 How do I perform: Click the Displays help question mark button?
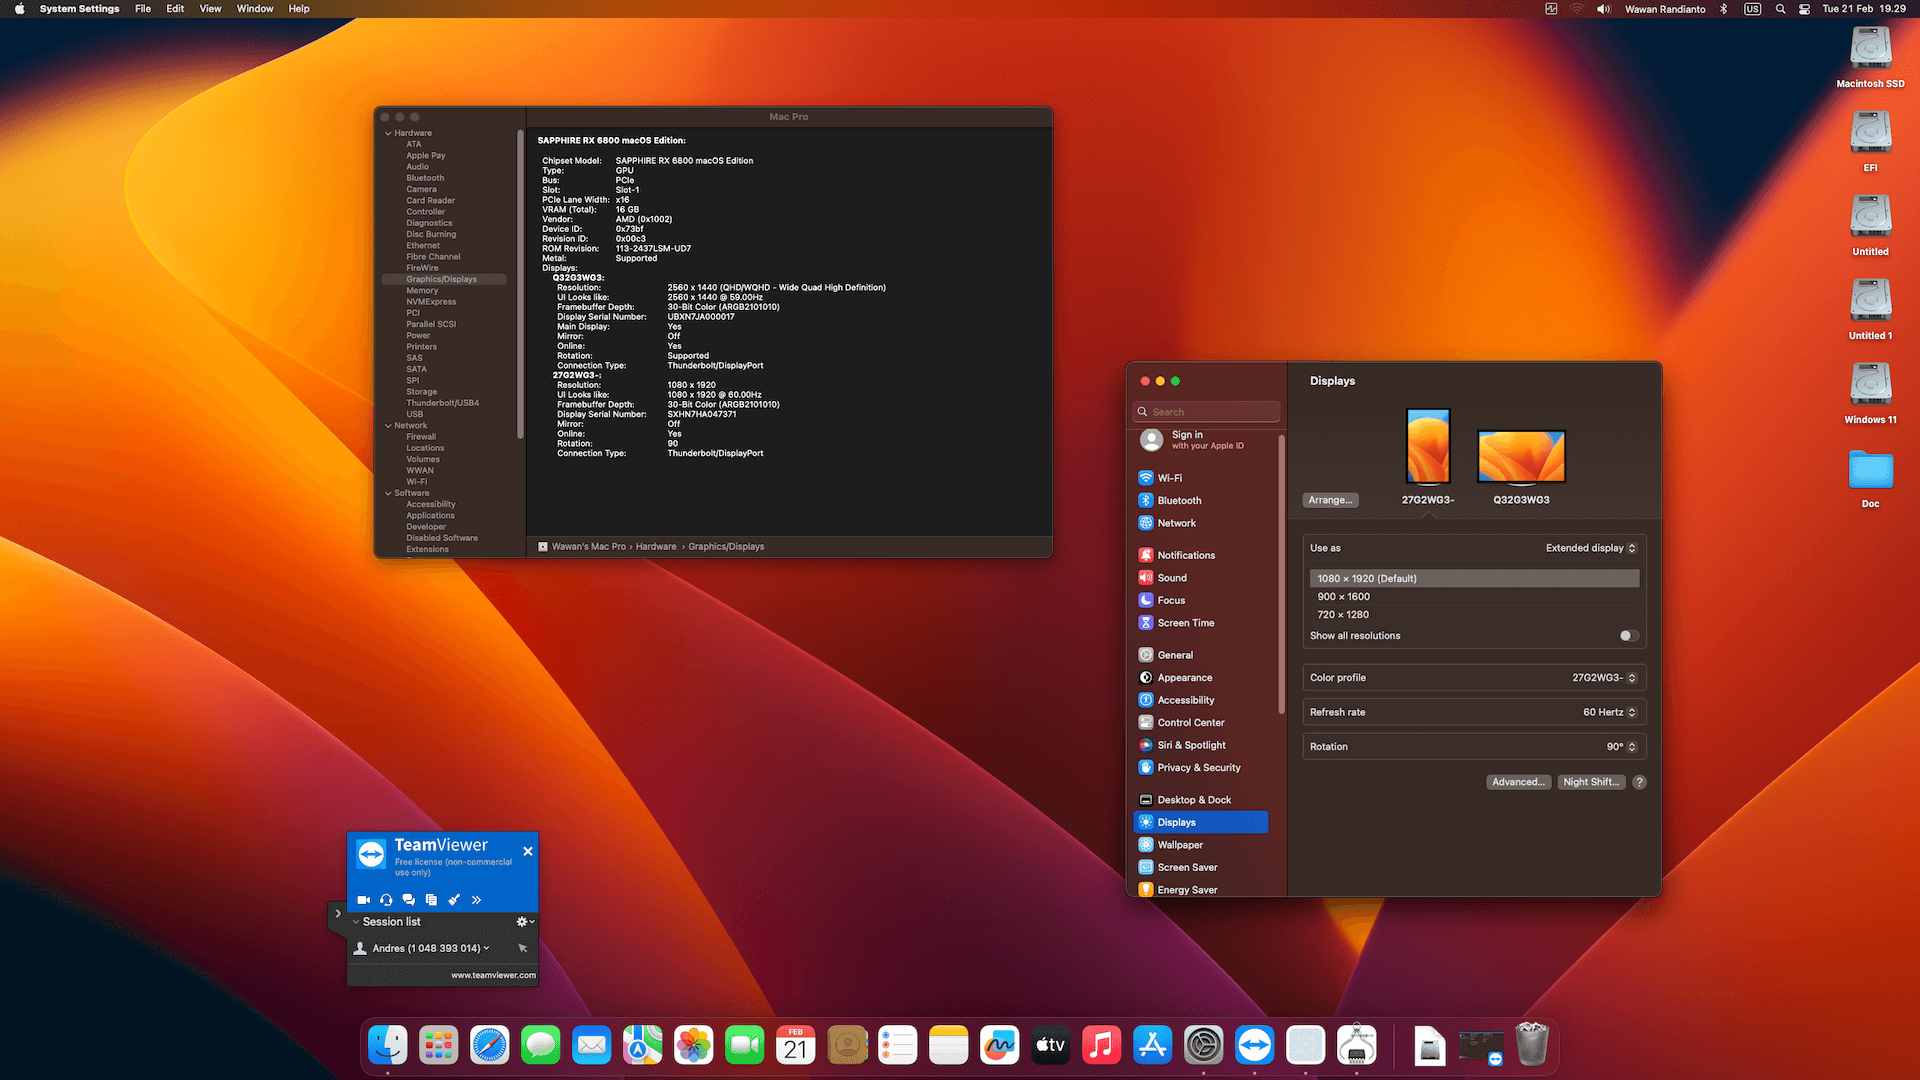tap(1639, 782)
